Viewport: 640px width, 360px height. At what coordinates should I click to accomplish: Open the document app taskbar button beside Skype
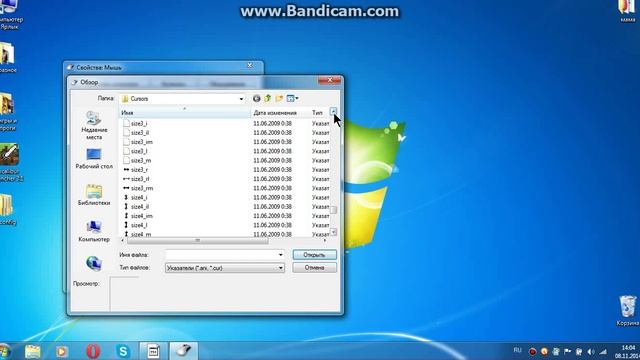point(153,351)
